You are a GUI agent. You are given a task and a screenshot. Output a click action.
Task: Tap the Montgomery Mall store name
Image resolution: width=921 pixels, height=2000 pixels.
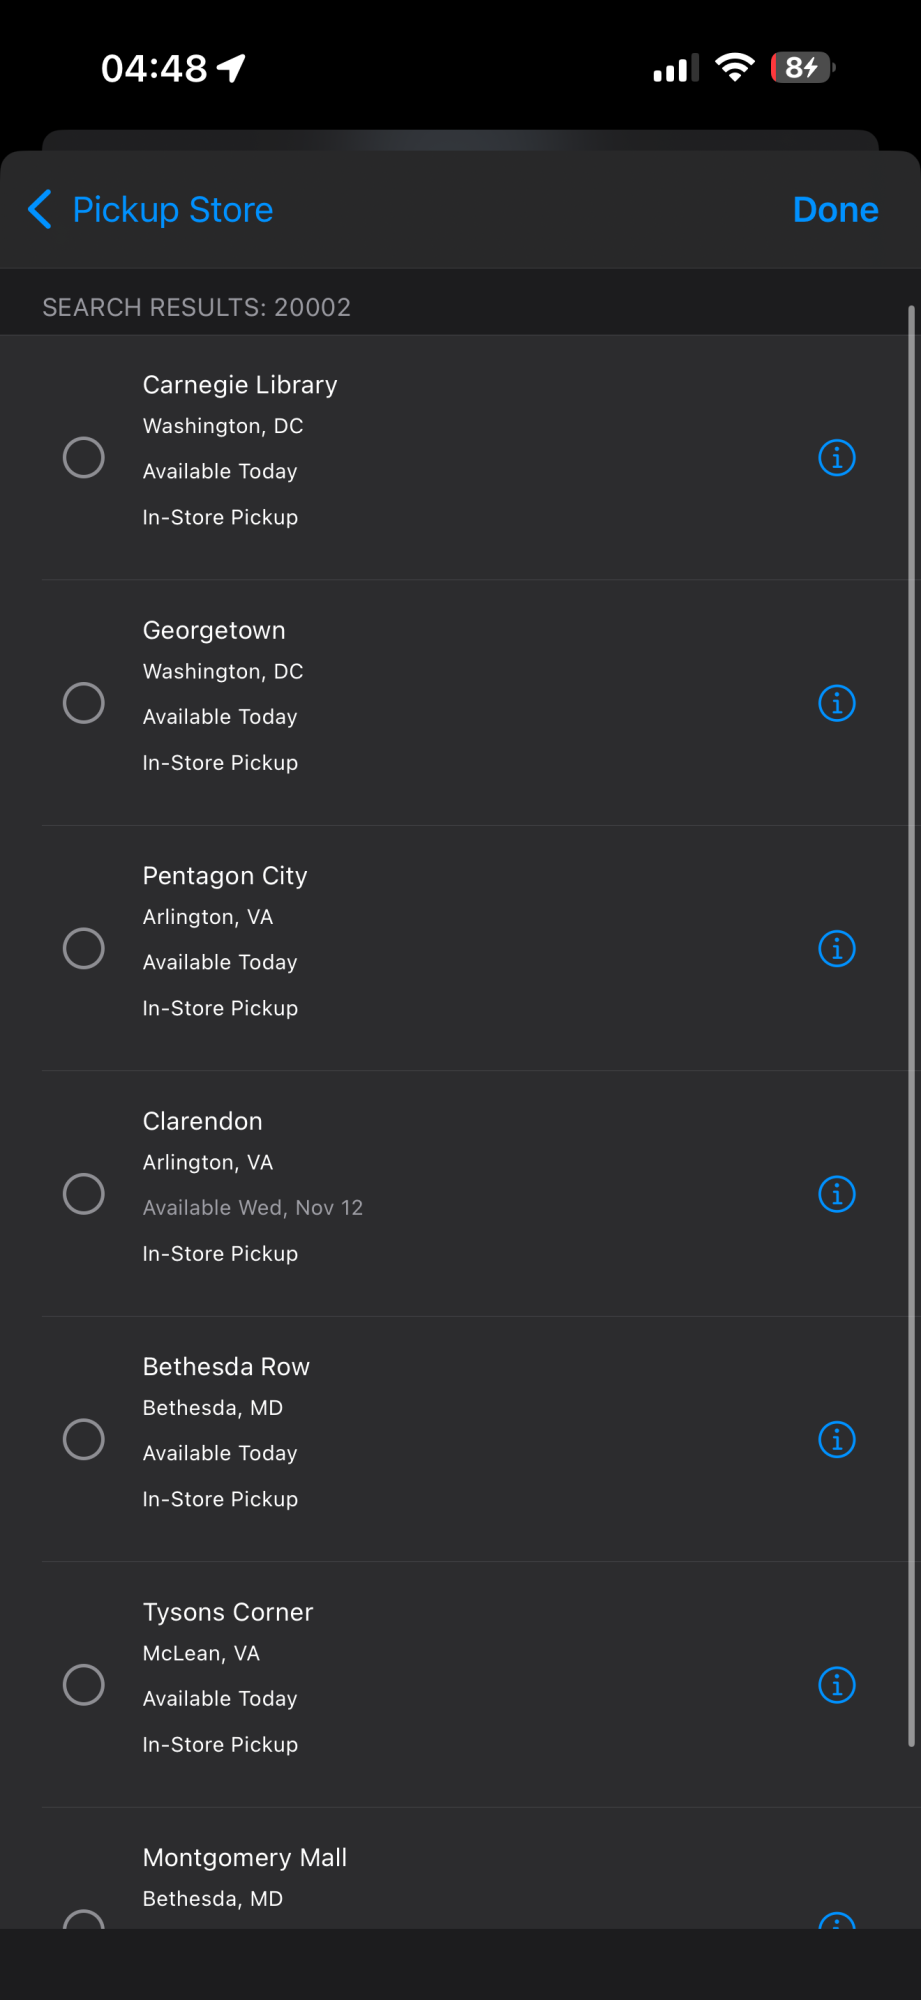coord(245,1858)
